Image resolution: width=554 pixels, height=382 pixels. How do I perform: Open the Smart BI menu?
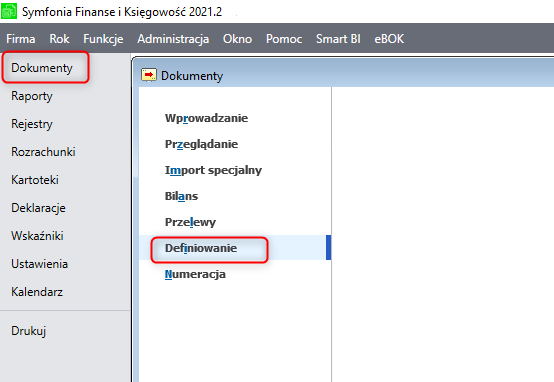(338, 39)
